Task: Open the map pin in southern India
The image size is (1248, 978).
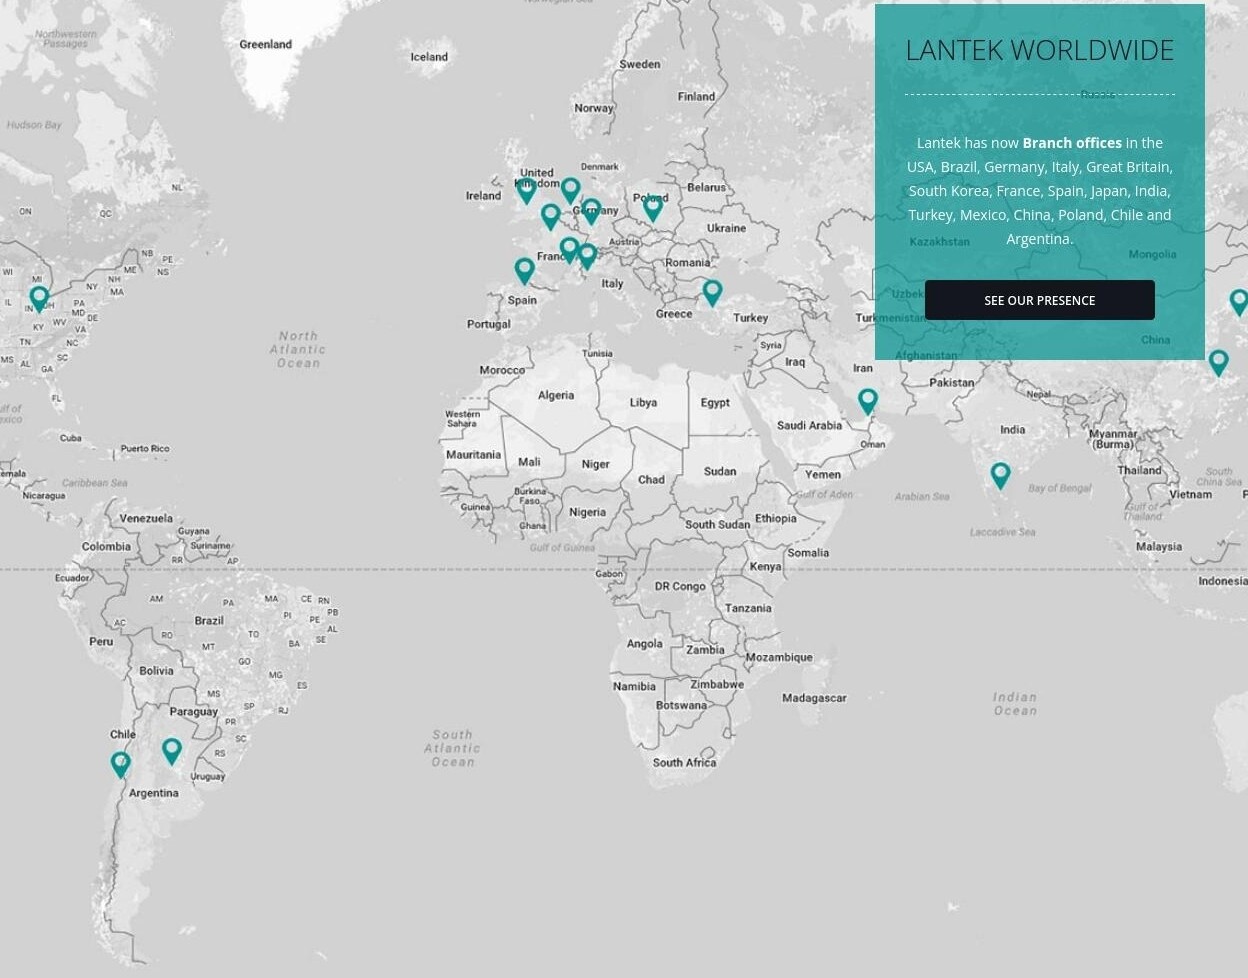Action: click(1000, 476)
